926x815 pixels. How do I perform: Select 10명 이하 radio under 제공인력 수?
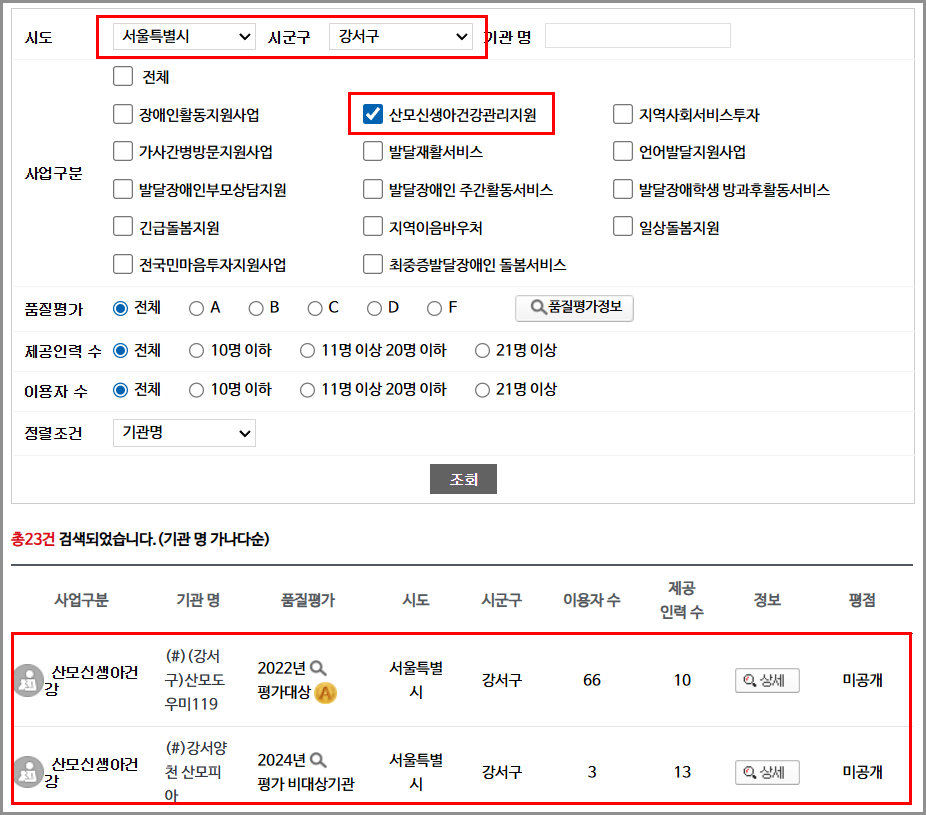click(x=197, y=349)
